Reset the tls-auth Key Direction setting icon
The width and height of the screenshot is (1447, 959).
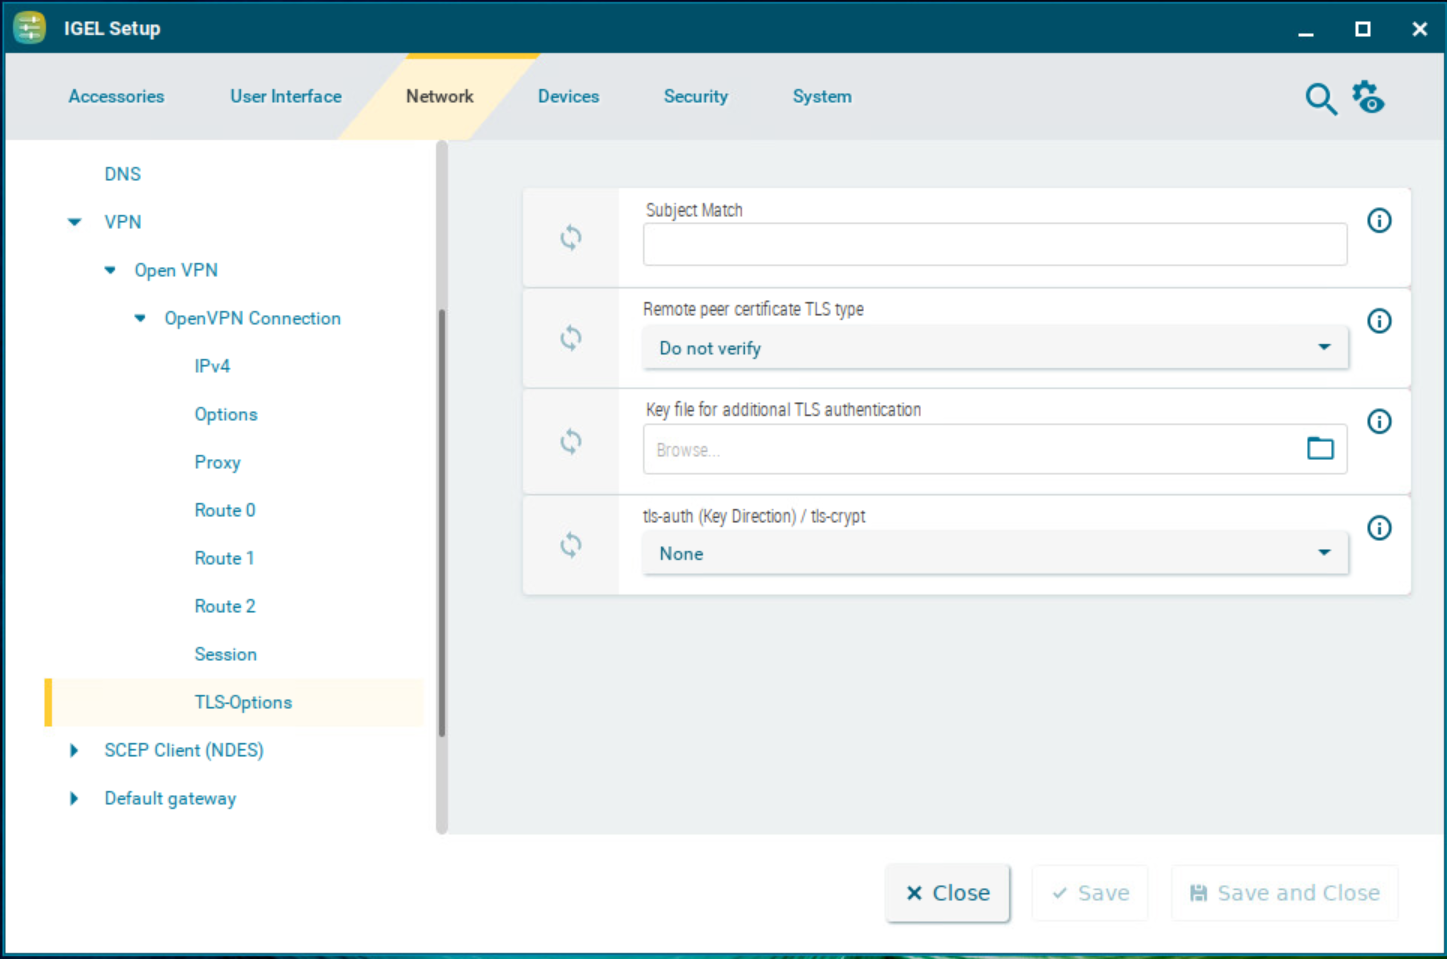[x=570, y=545]
